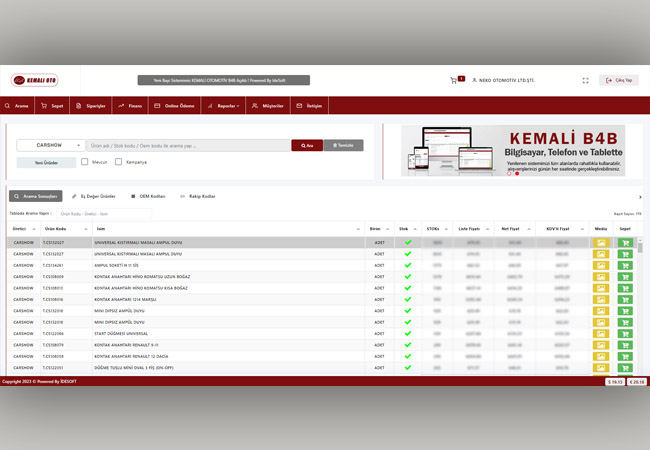Enable the Mevcut checkbox
This screenshot has height=450, width=650.
tap(85, 162)
